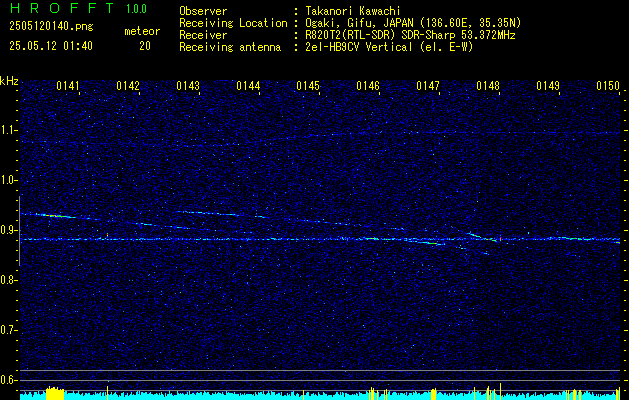Click the 1.0 frequency axis label
This screenshot has width=629, height=400.
(9, 181)
